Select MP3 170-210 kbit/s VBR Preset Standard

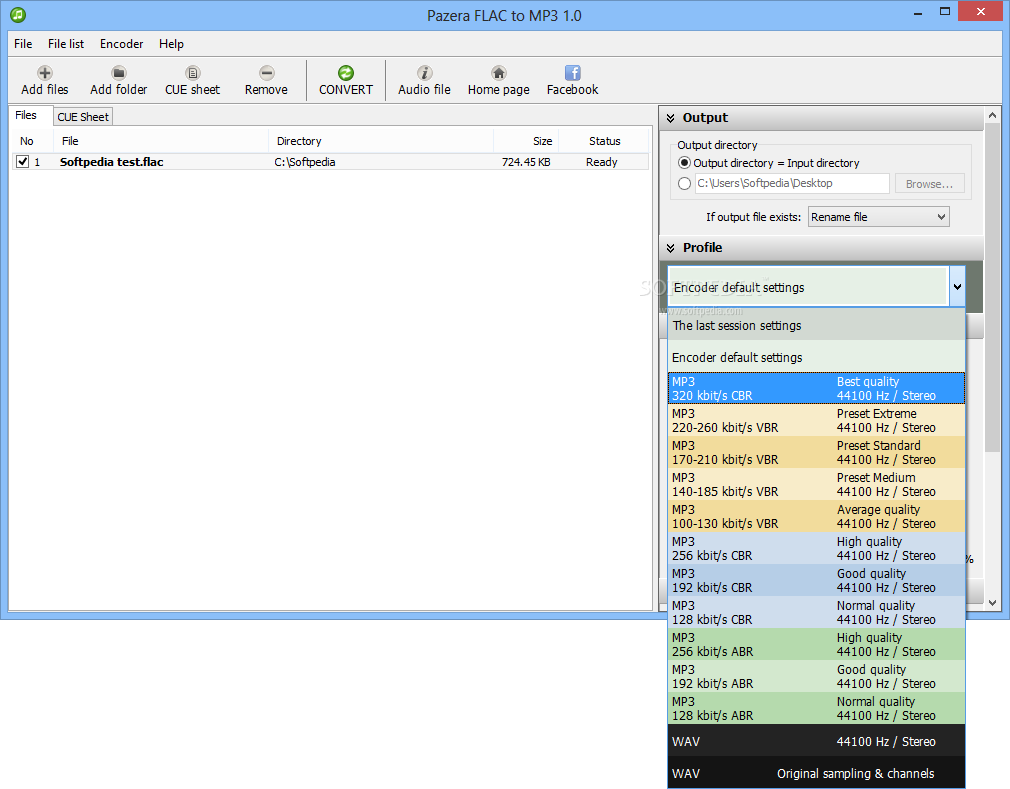coord(816,452)
